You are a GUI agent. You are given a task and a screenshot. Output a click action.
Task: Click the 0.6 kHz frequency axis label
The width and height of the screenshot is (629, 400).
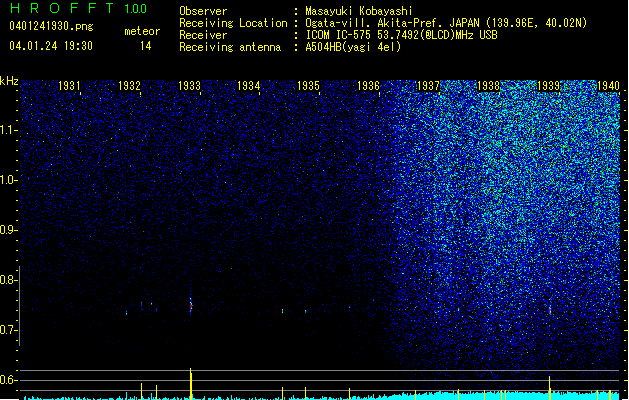pos(8,380)
